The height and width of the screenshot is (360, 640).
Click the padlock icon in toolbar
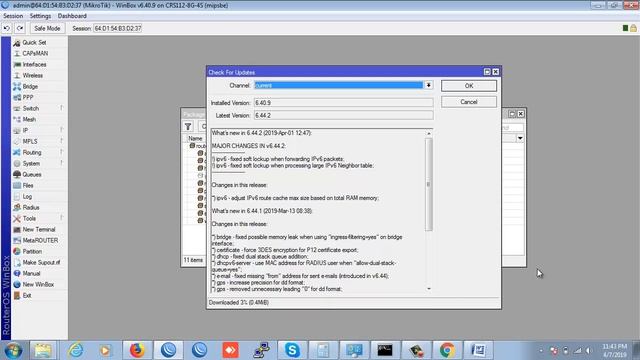633,28
